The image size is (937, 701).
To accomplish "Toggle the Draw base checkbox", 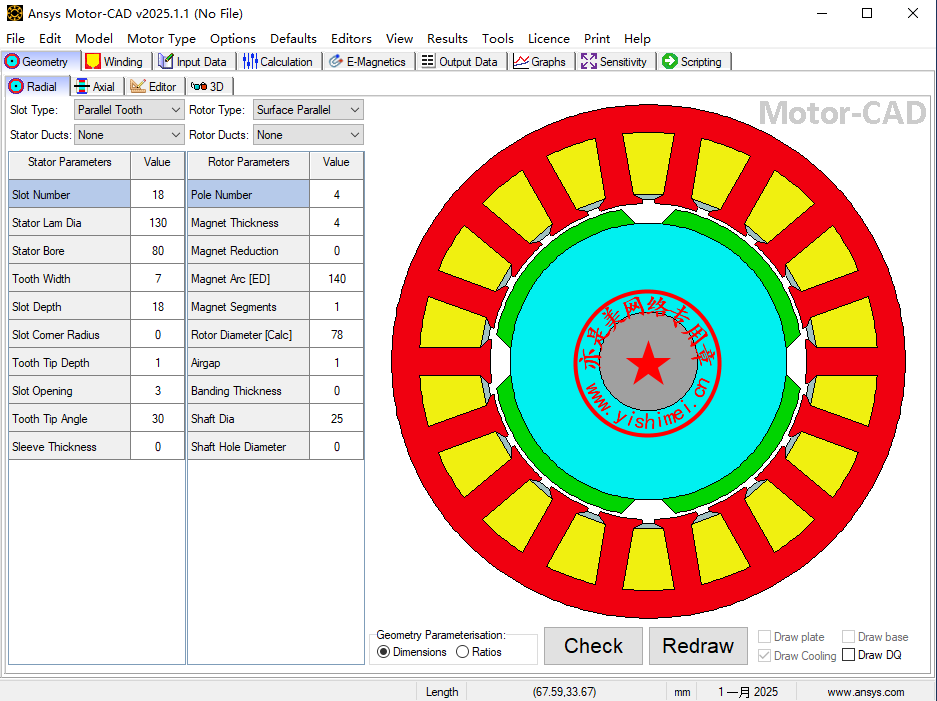I will coord(848,636).
